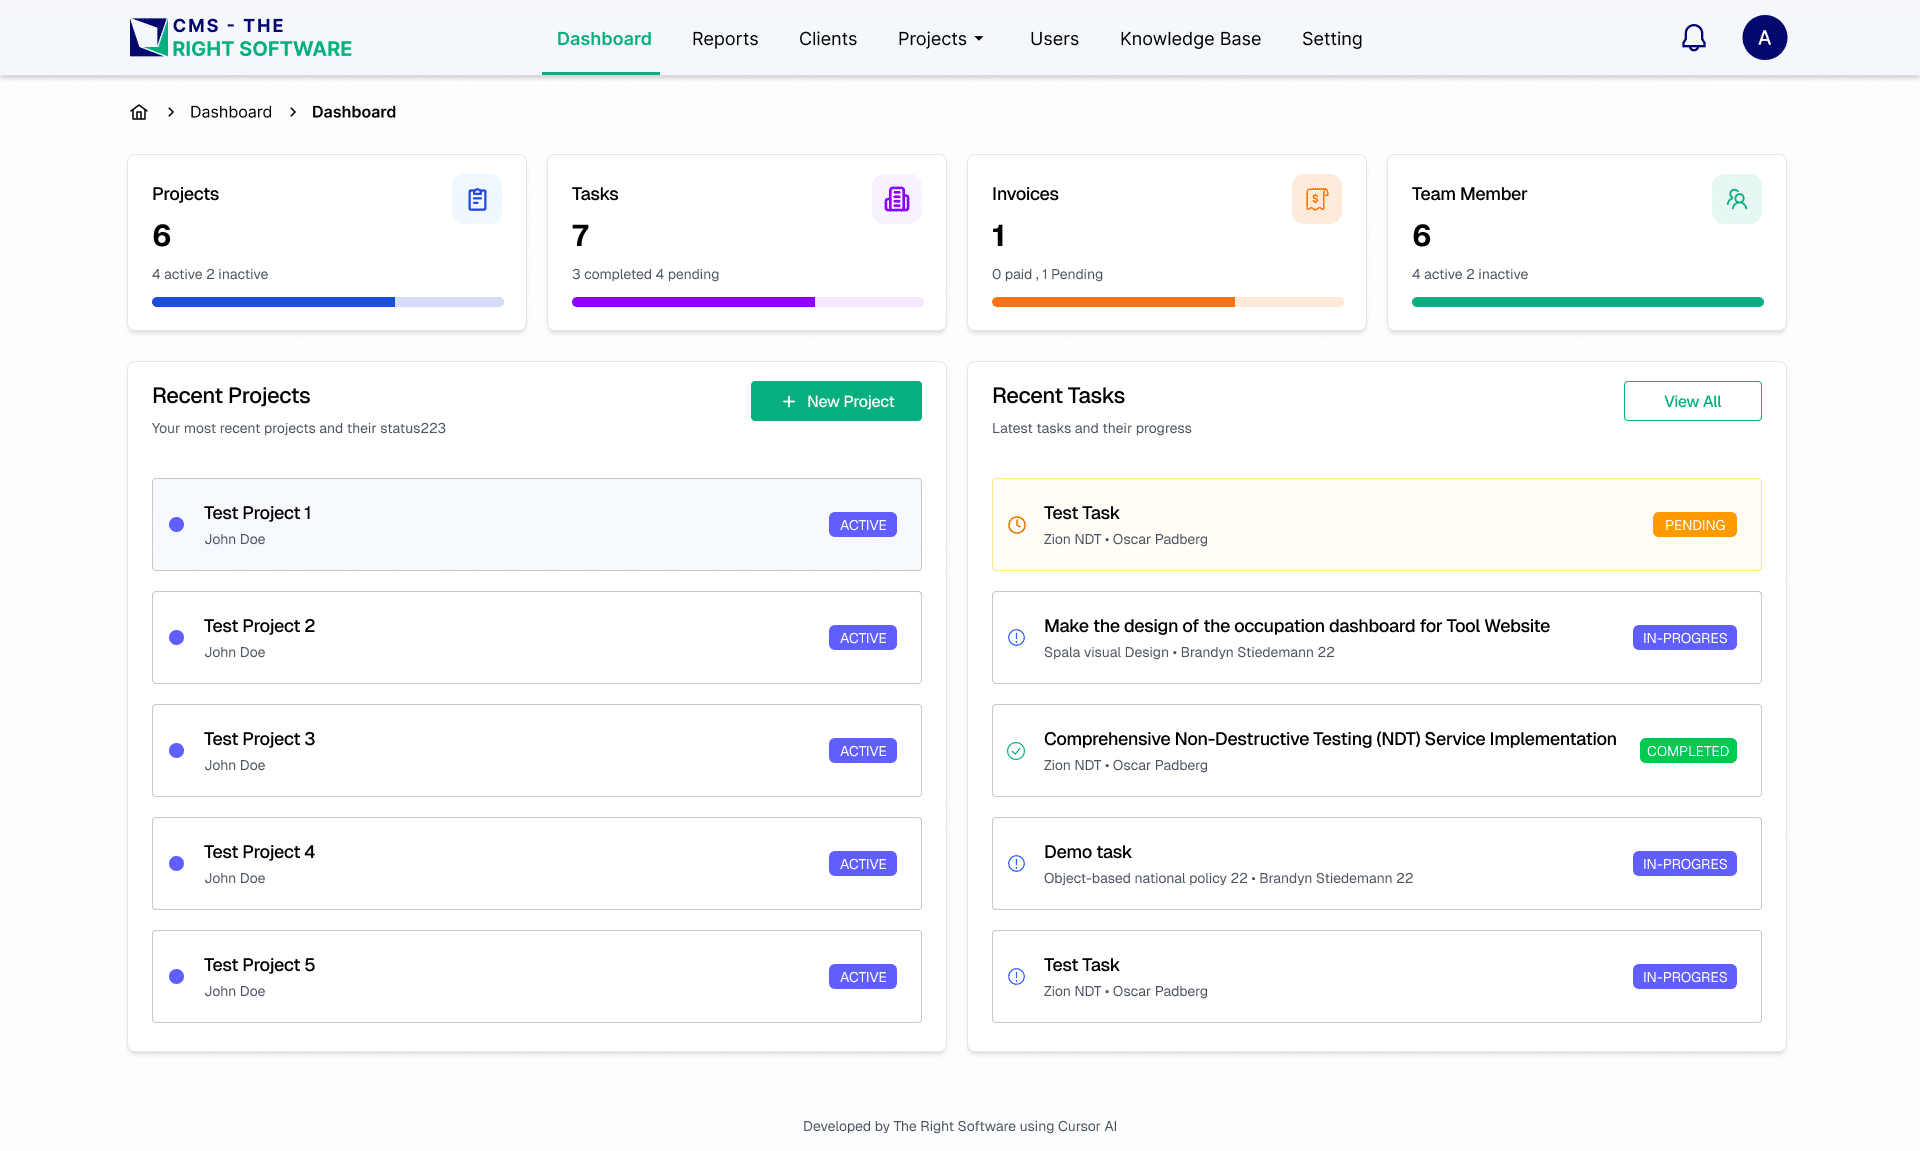Go to the Users section

click(x=1054, y=38)
